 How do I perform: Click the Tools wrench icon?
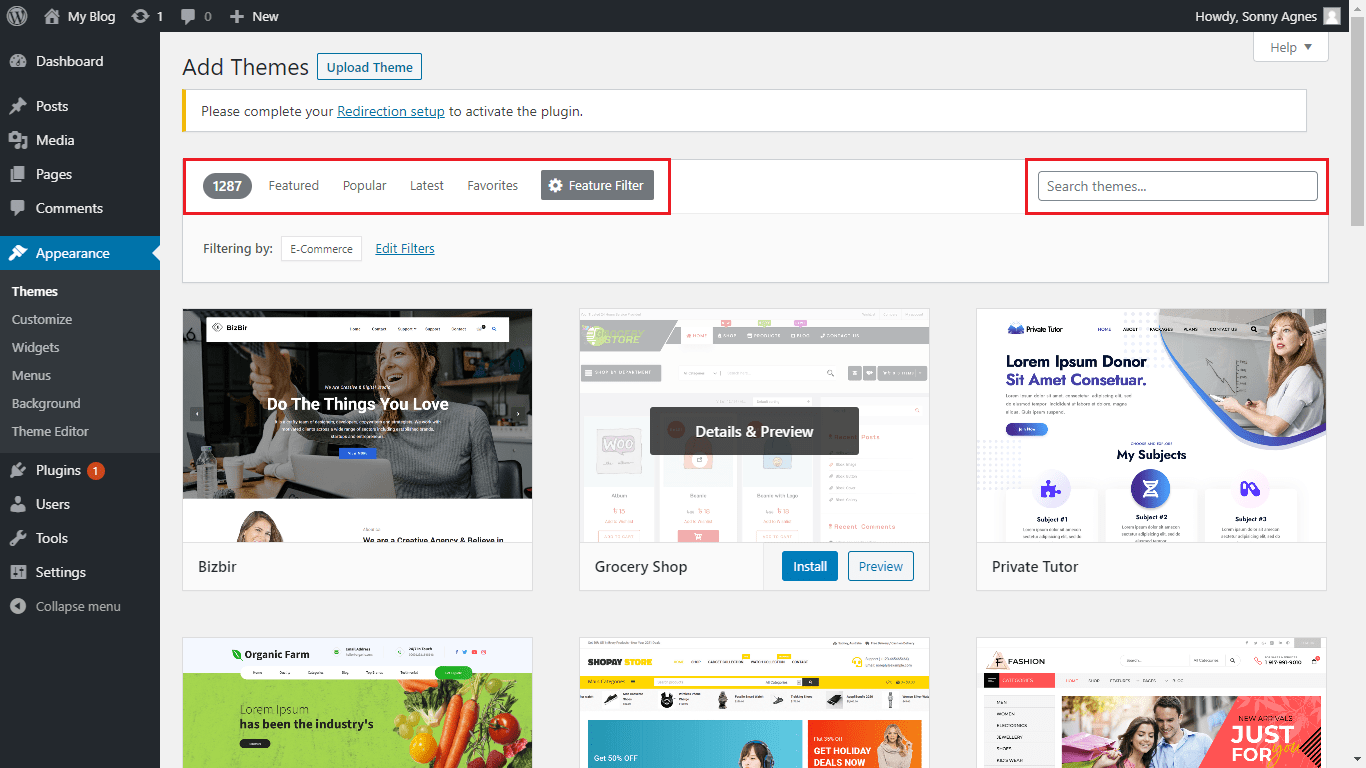18,538
